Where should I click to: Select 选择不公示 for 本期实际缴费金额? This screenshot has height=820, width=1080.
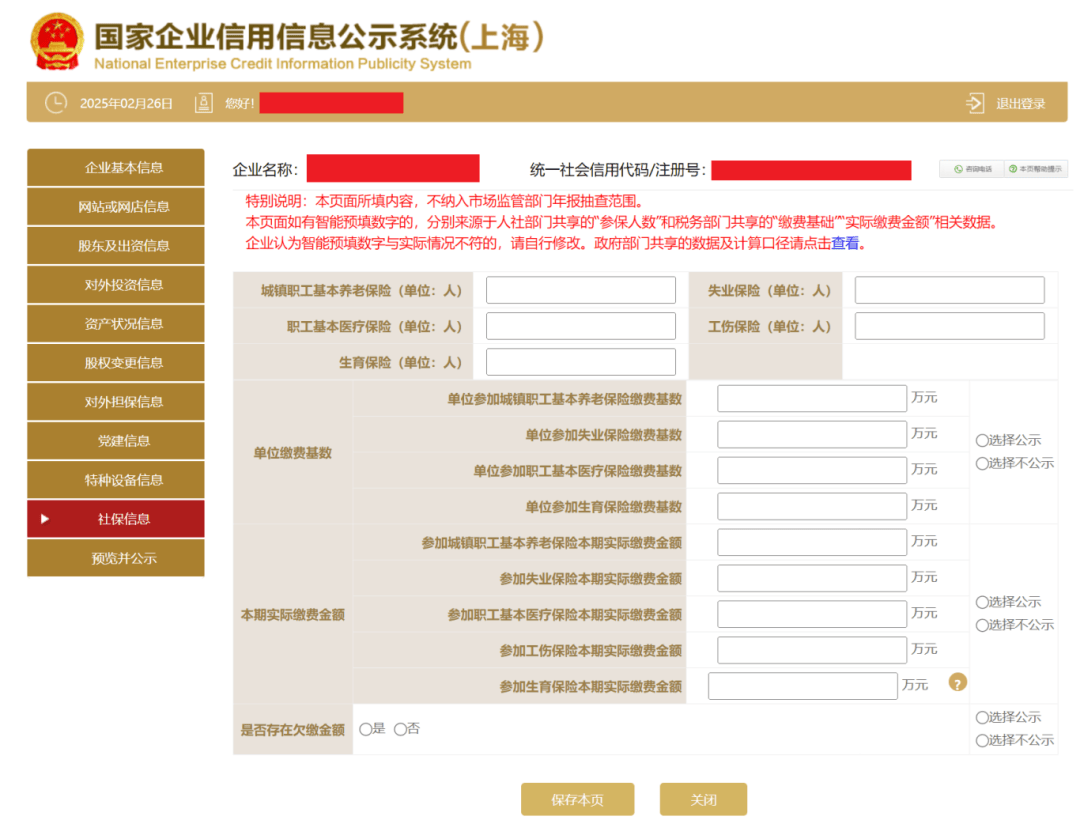tap(983, 625)
